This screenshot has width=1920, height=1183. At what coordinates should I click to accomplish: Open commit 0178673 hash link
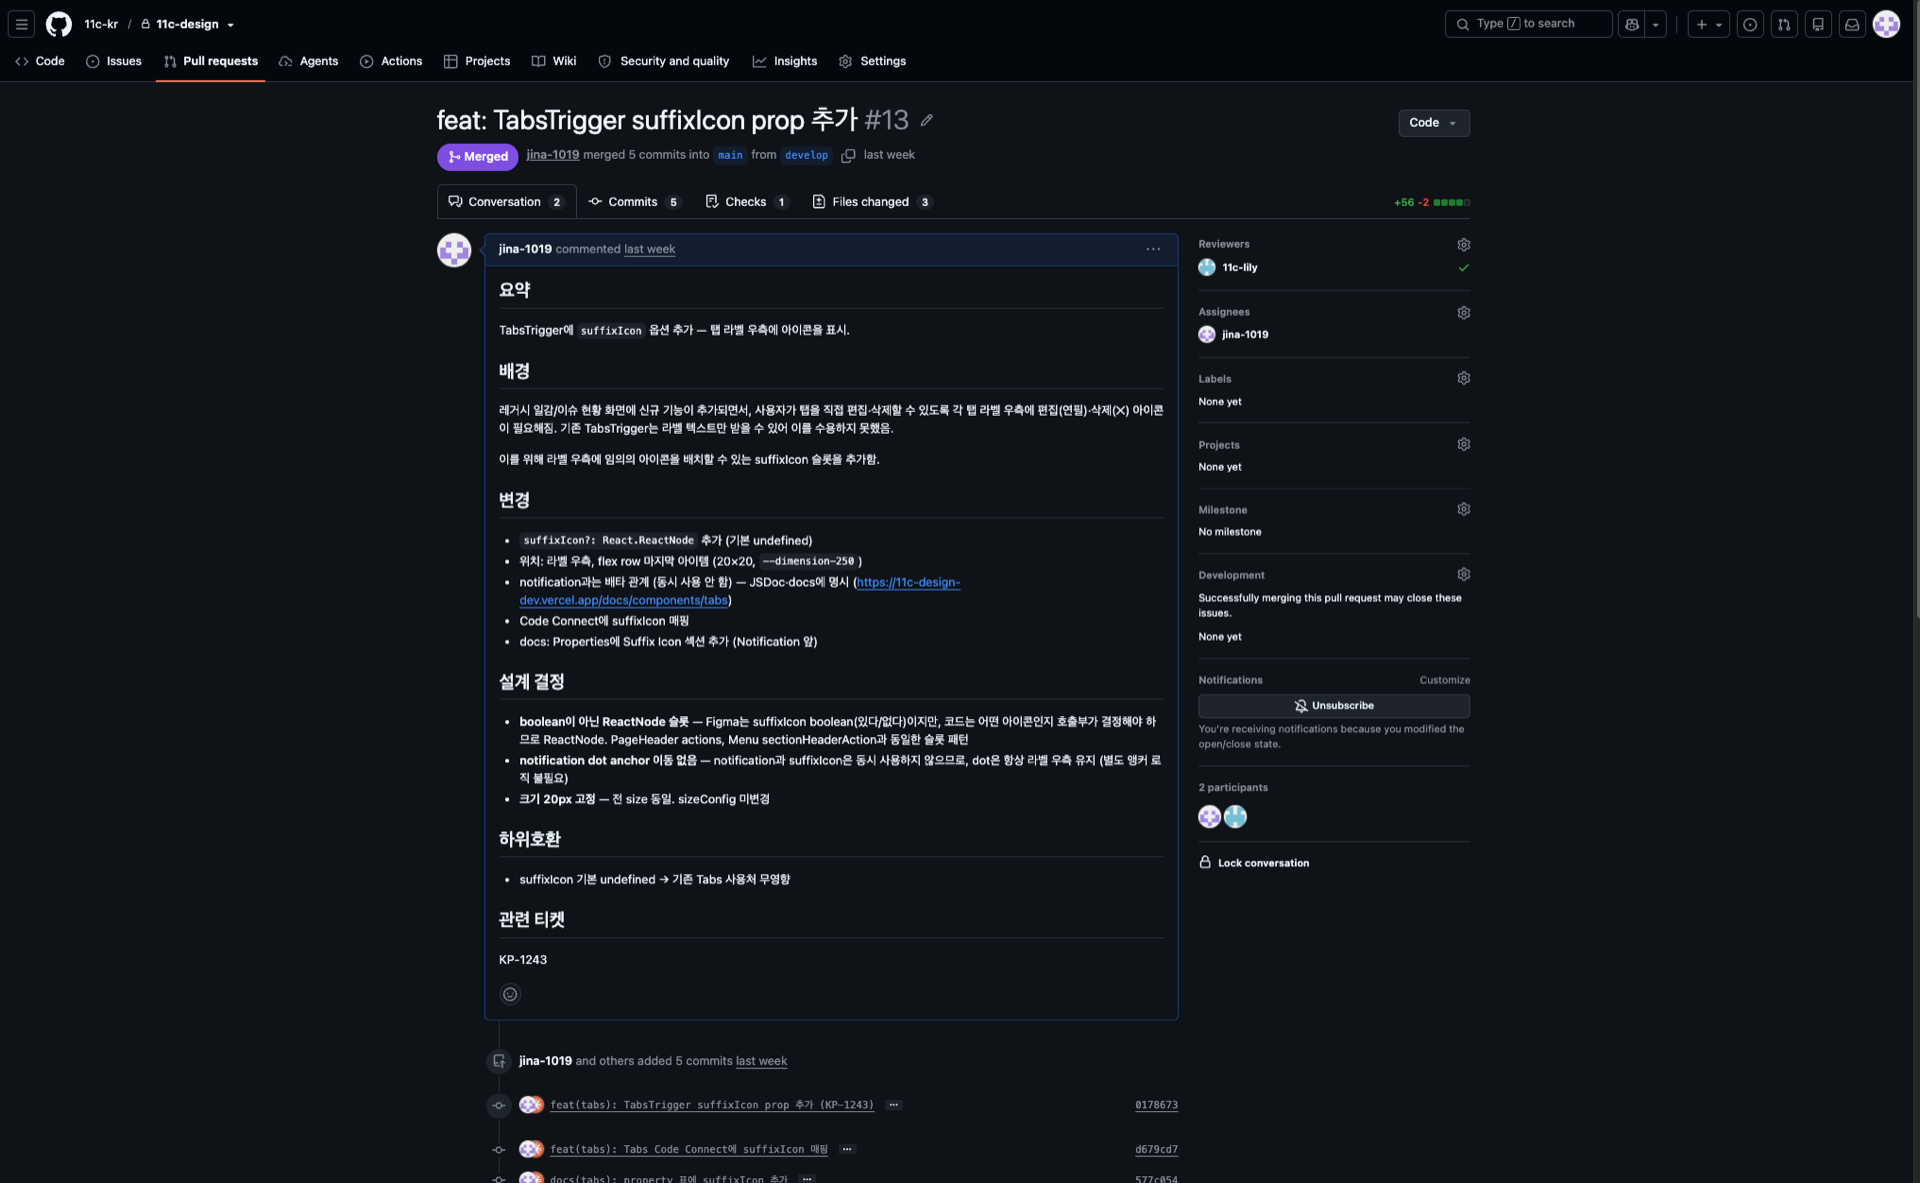pyautogui.click(x=1156, y=1105)
